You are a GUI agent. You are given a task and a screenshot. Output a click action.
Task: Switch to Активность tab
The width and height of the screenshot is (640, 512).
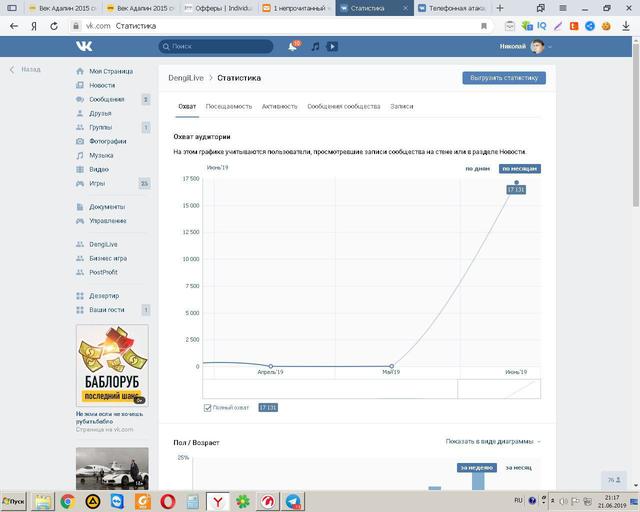[280, 107]
